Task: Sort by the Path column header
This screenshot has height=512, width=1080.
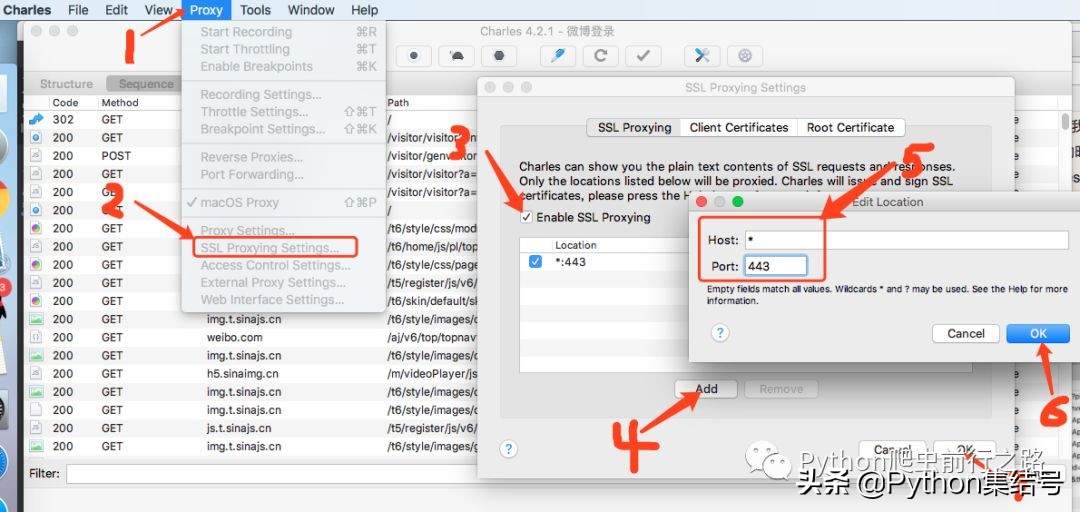Action: pyautogui.click(x=398, y=103)
